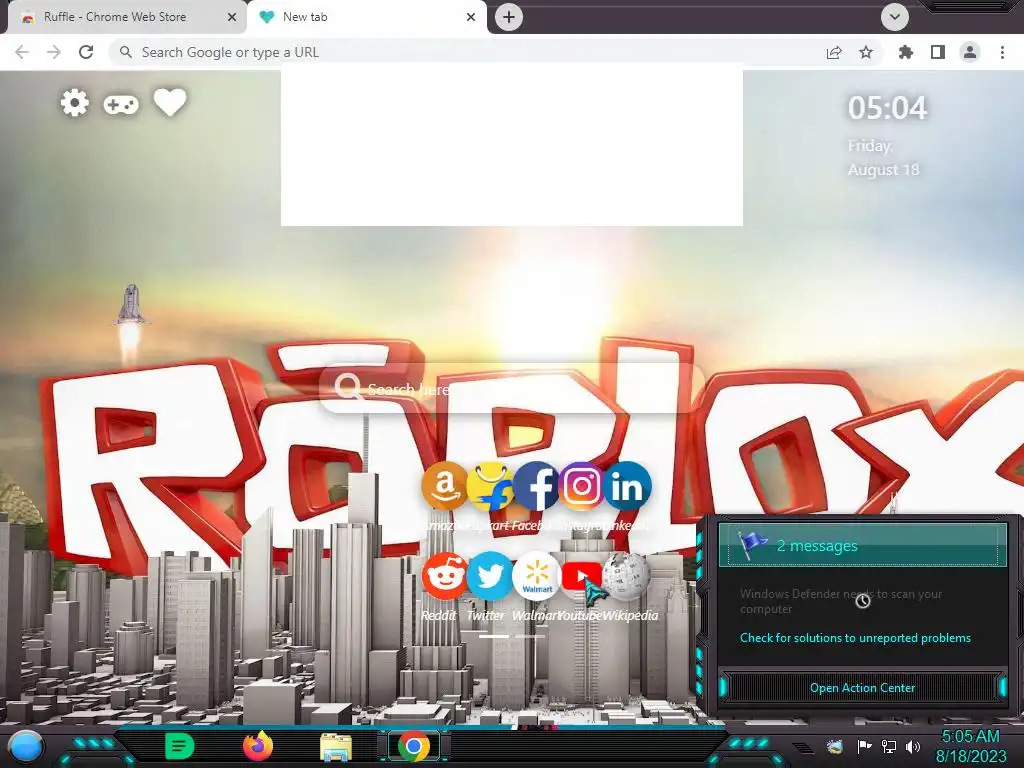Open the games controller icon
This screenshot has width=1024, height=768.
(x=121, y=104)
